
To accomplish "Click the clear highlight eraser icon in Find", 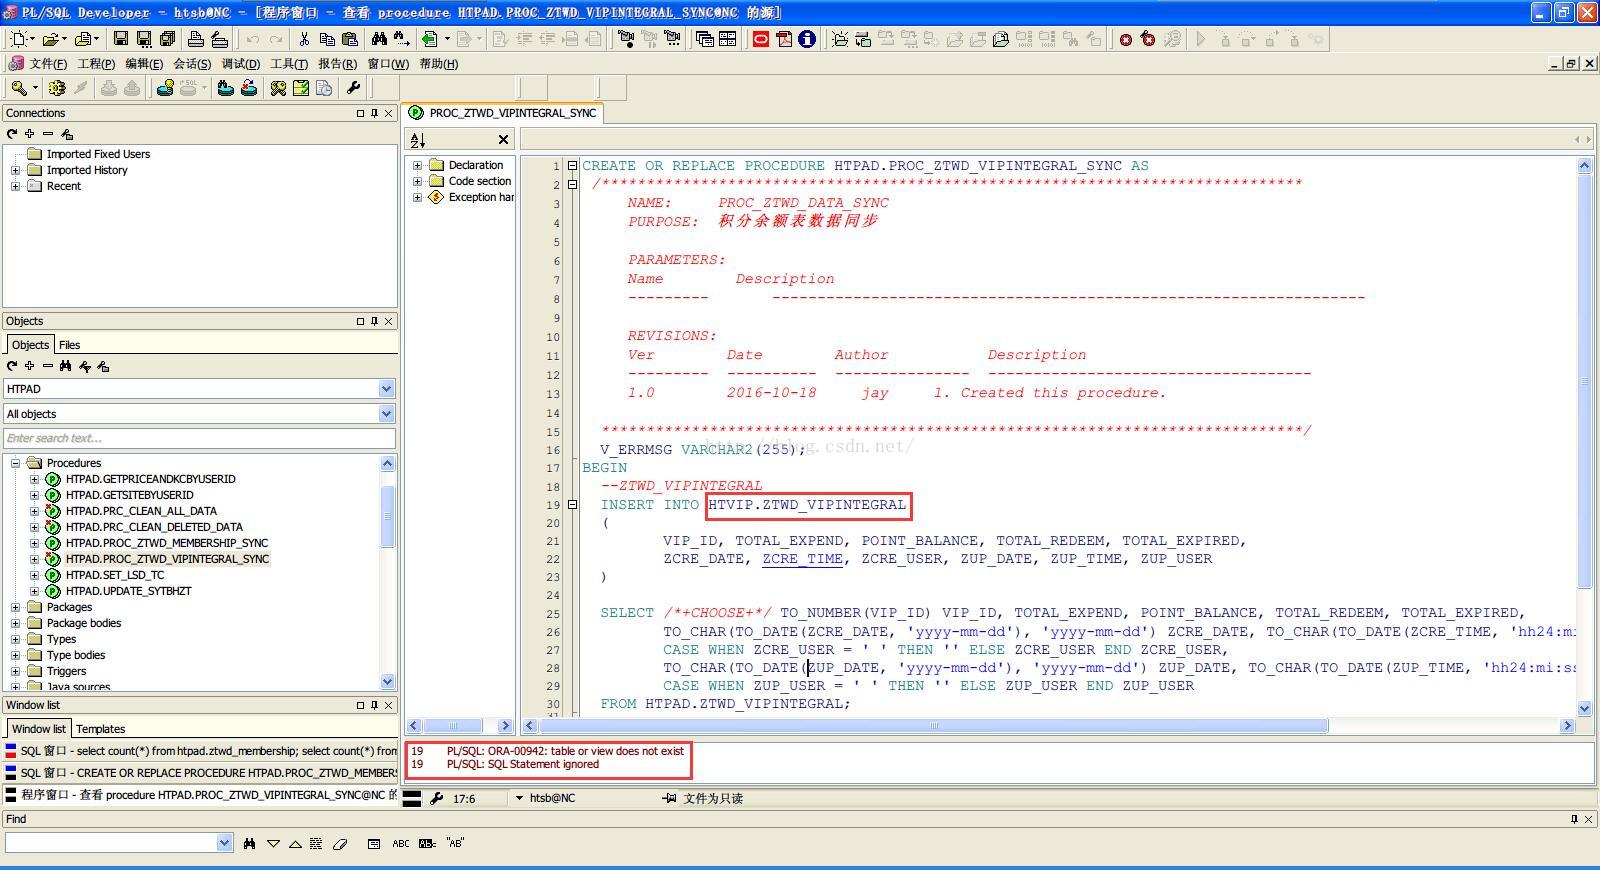I will [x=340, y=844].
